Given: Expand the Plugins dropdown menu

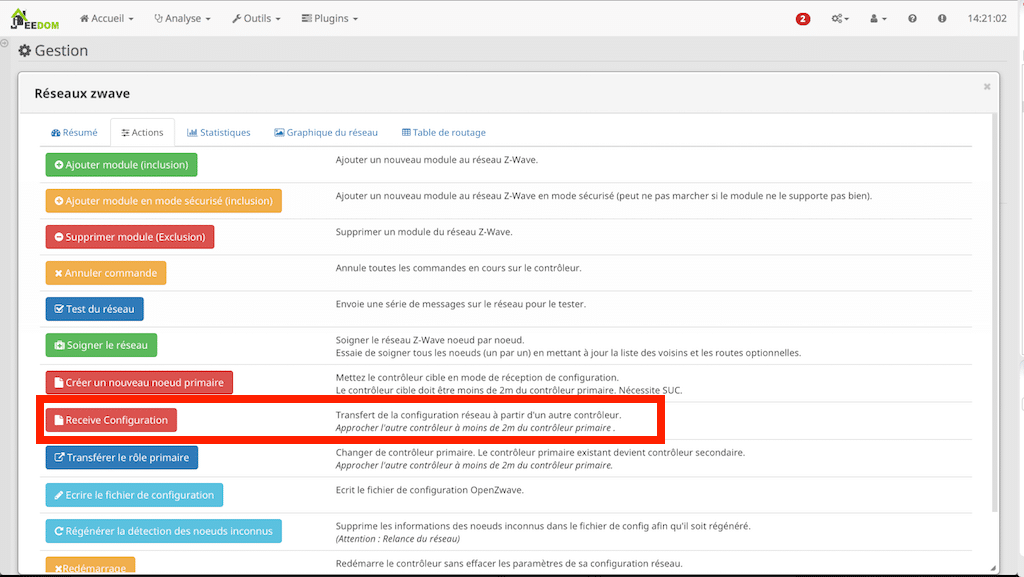Looking at the screenshot, I should pos(329,19).
